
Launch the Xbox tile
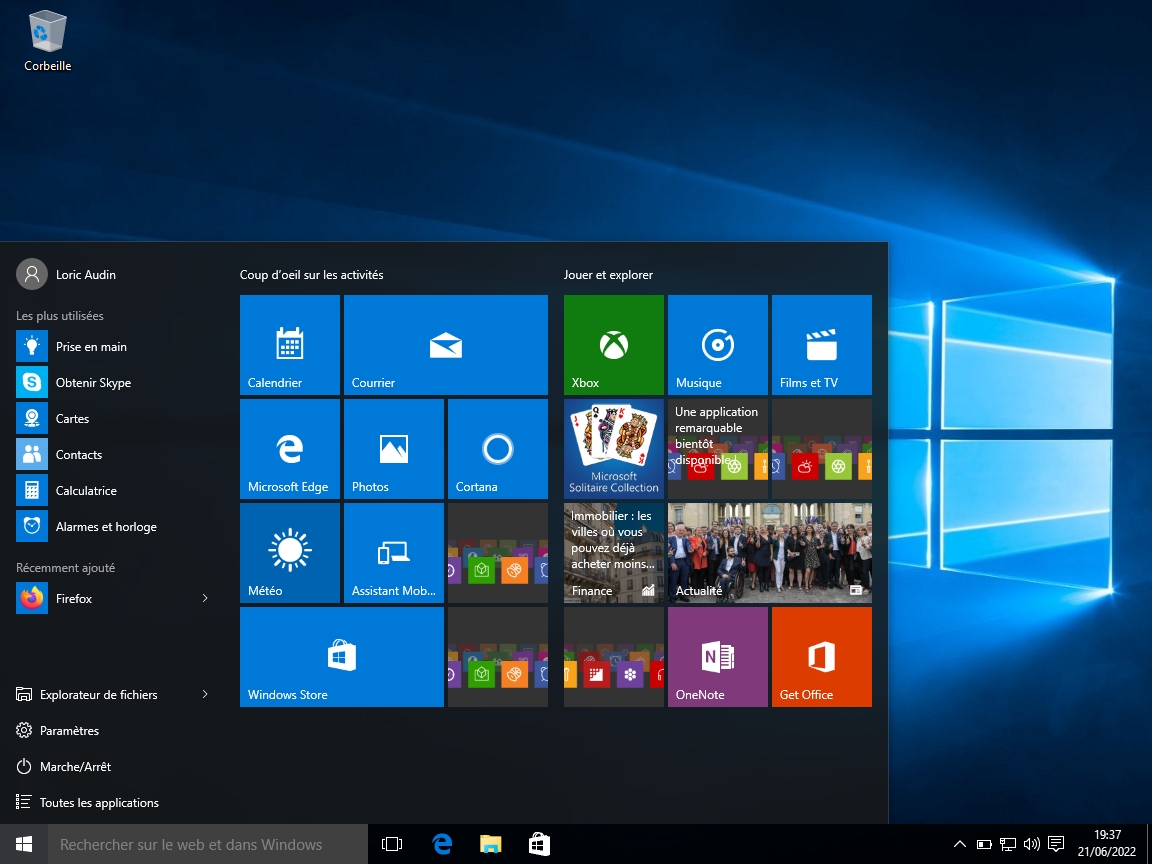(x=613, y=345)
